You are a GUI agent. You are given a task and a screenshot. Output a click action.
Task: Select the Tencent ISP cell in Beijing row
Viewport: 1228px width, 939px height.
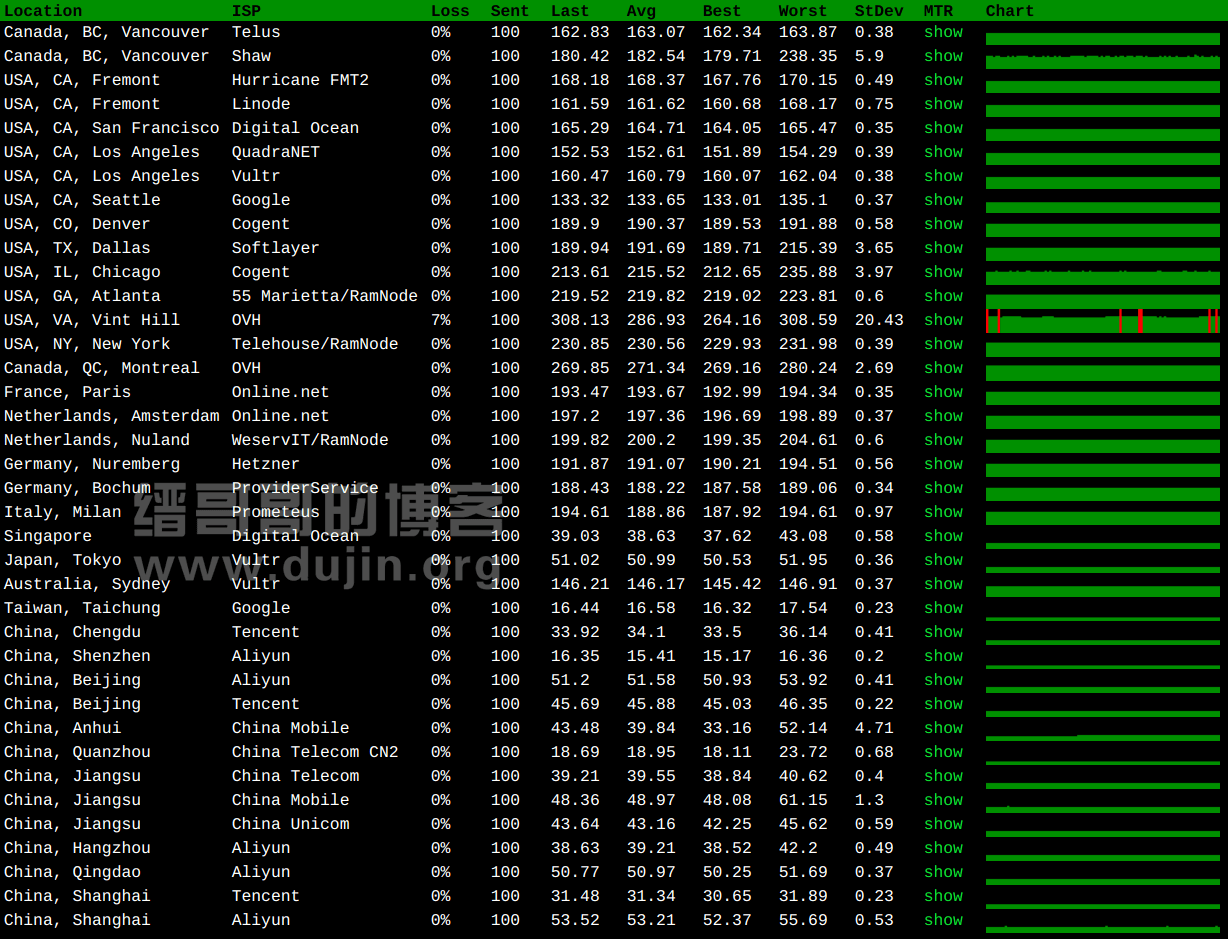[x=266, y=704]
